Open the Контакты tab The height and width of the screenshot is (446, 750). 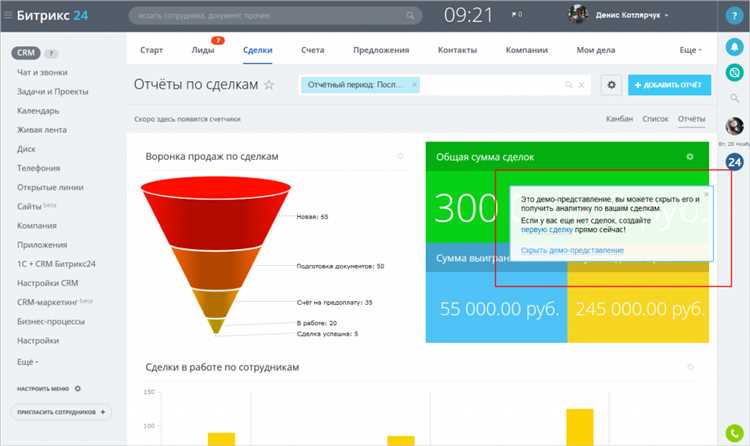click(457, 50)
